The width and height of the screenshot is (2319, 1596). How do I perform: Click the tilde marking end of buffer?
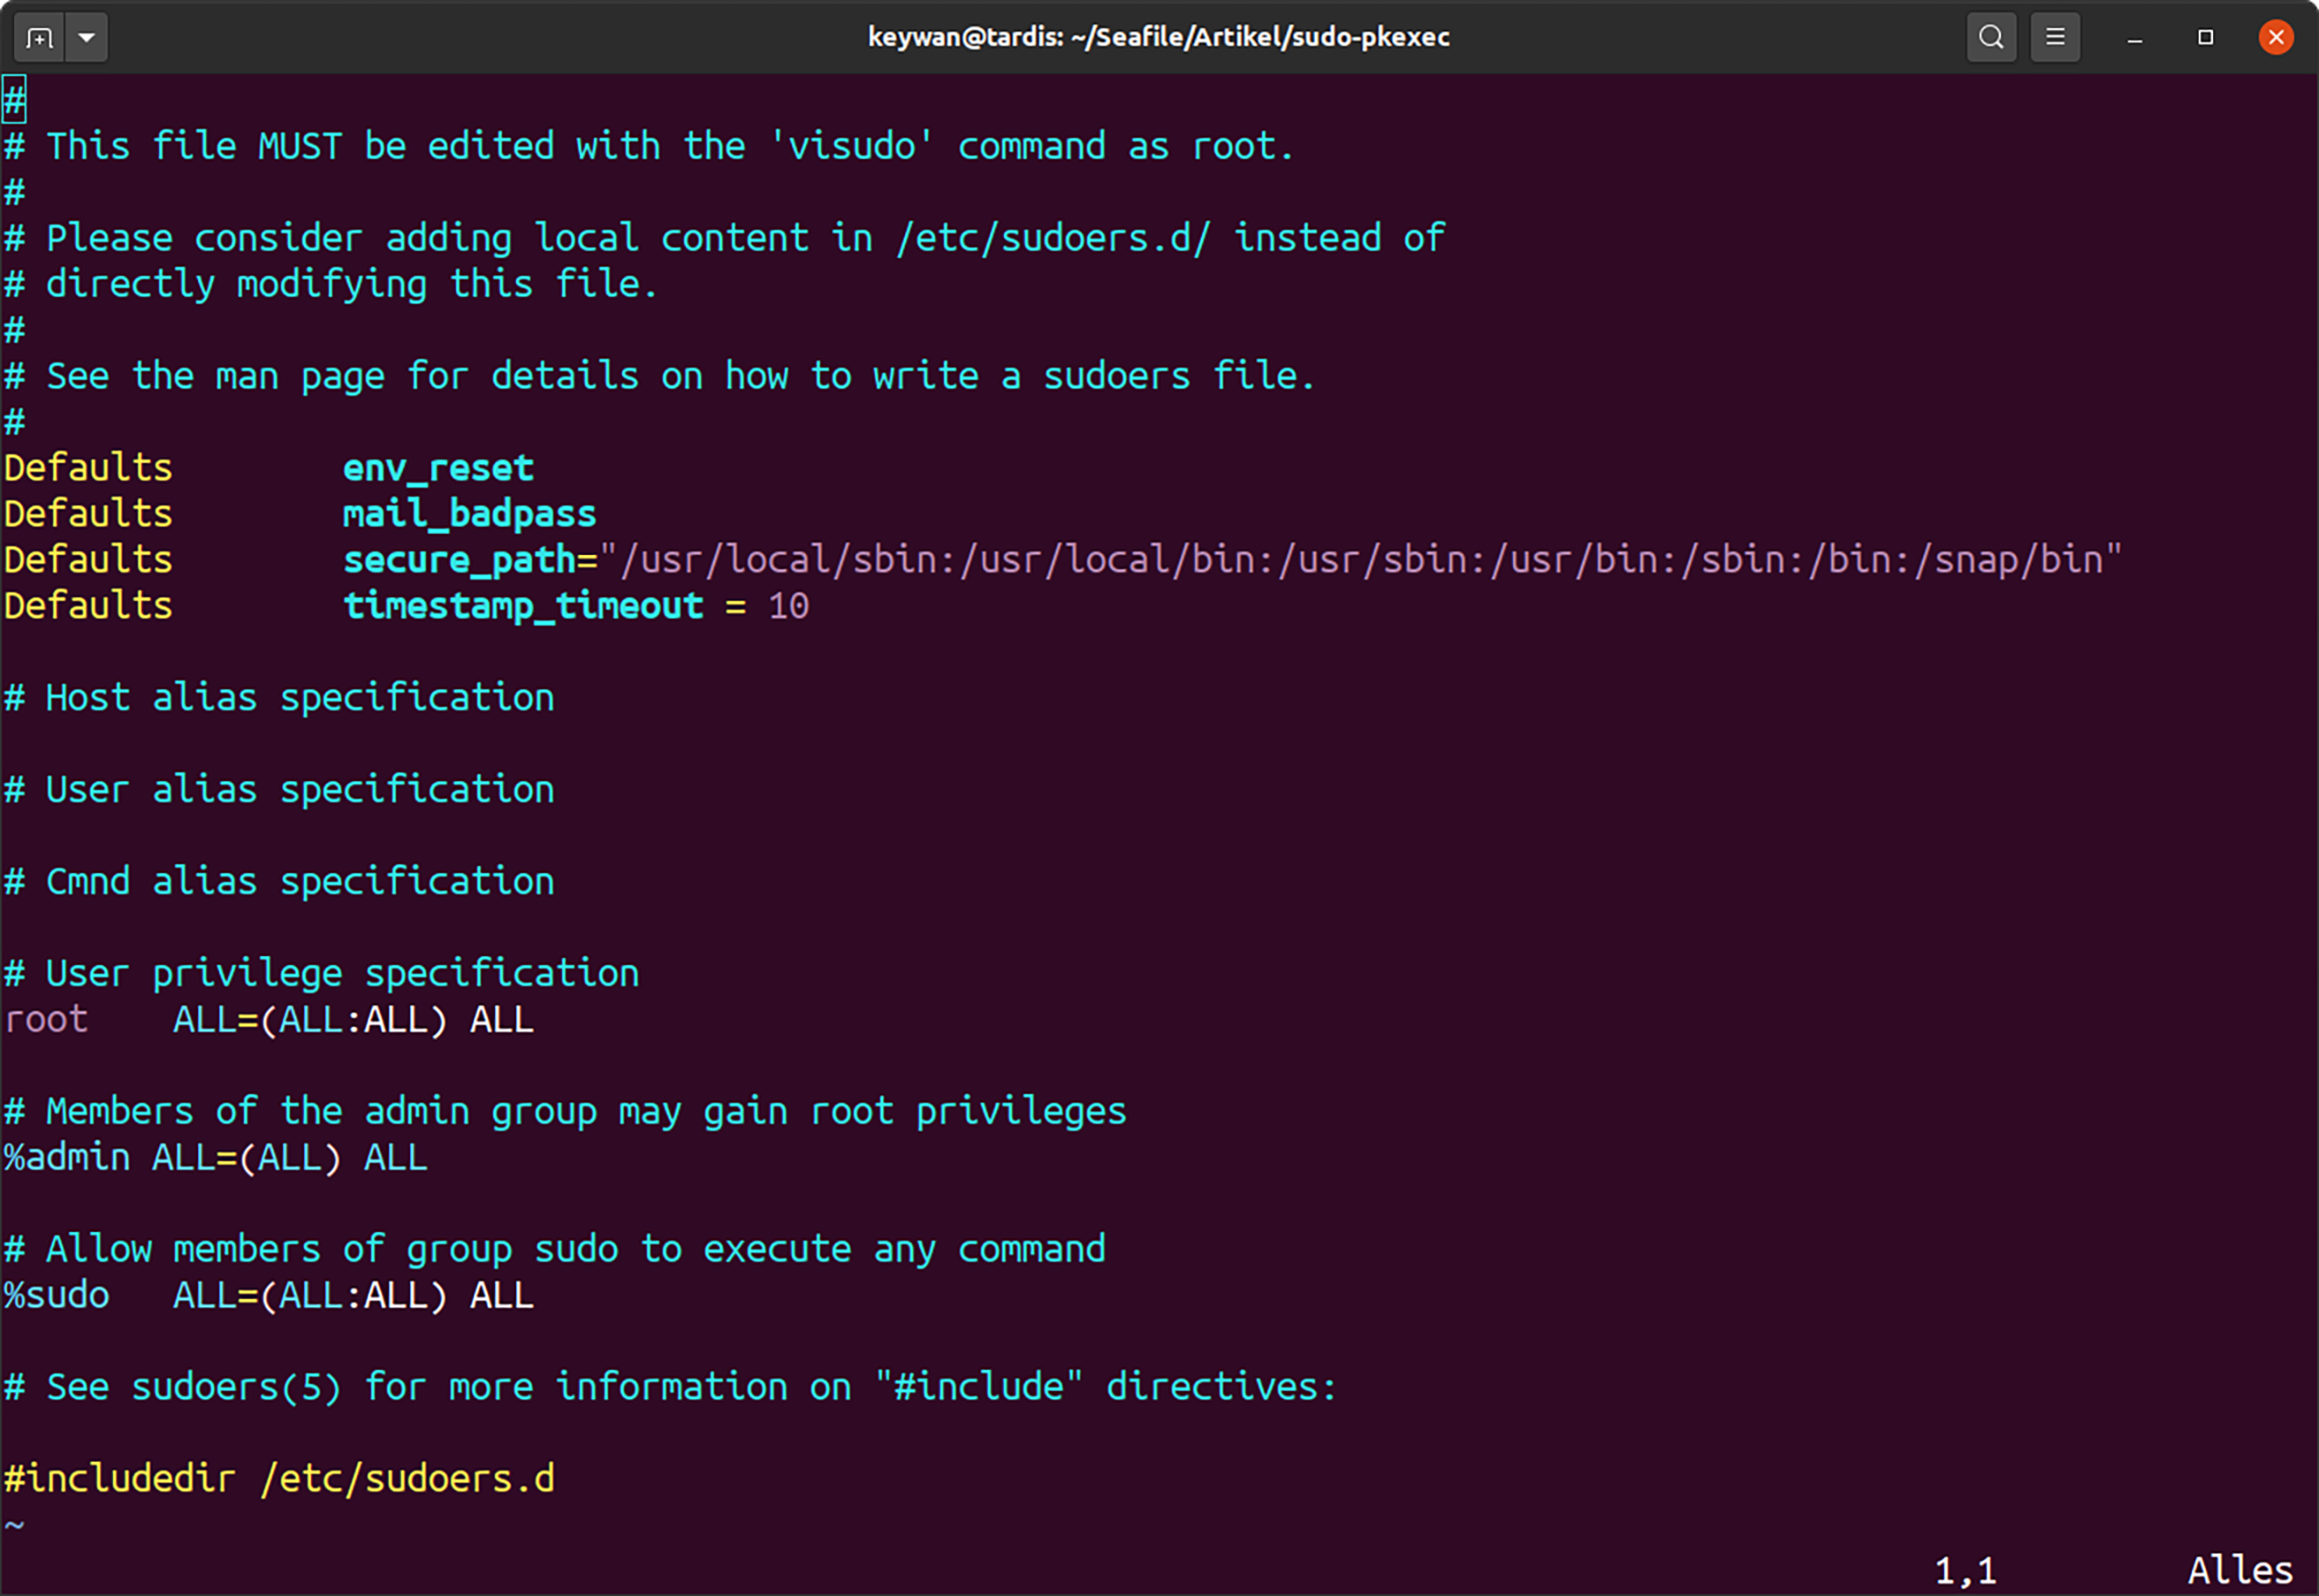click(14, 1523)
